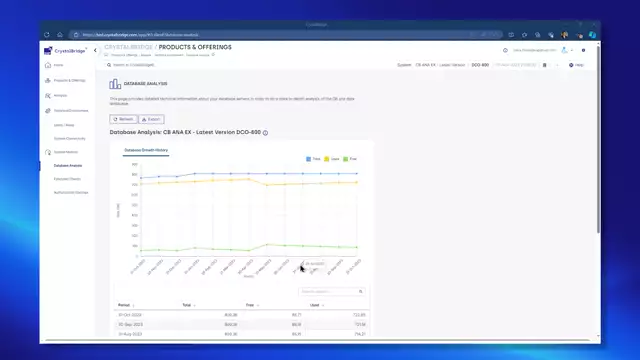Open Products & Offerings sidebar item

[70, 80]
